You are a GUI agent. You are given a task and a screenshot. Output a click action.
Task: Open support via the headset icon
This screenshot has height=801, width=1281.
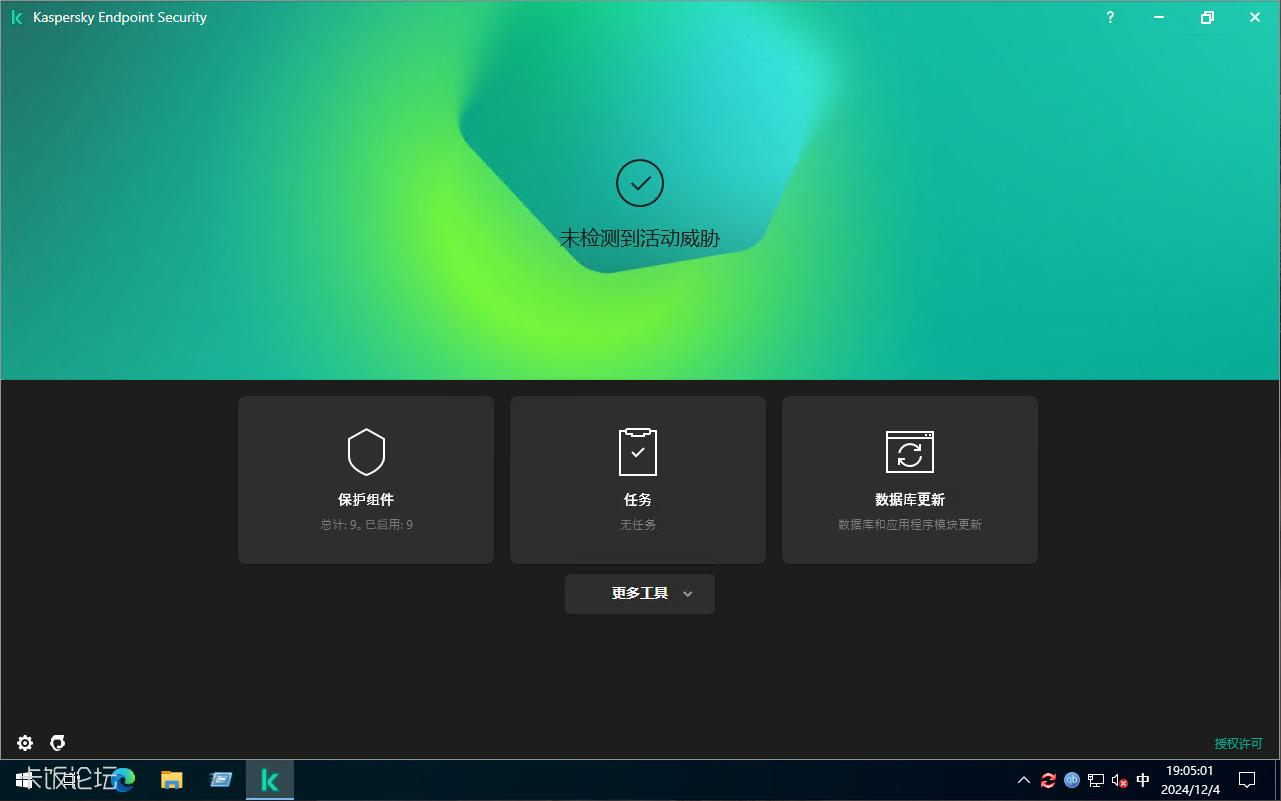(58, 742)
